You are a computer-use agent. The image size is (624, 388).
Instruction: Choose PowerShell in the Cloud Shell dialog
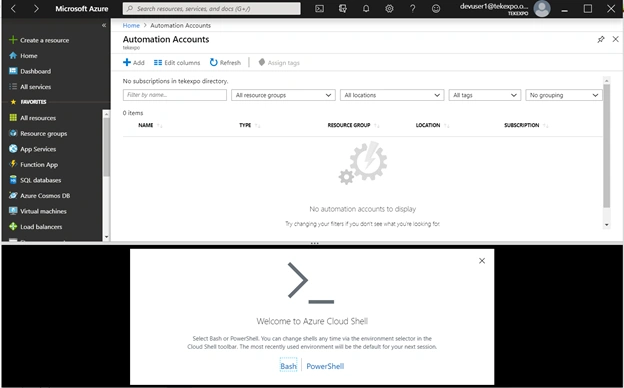click(325, 366)
